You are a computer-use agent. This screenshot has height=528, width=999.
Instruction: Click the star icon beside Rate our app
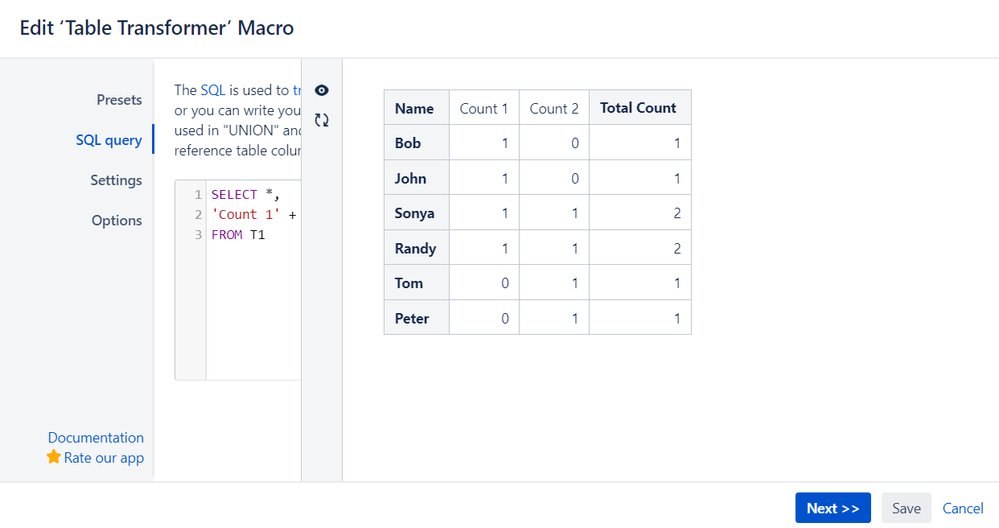click(x=54, y=457)
